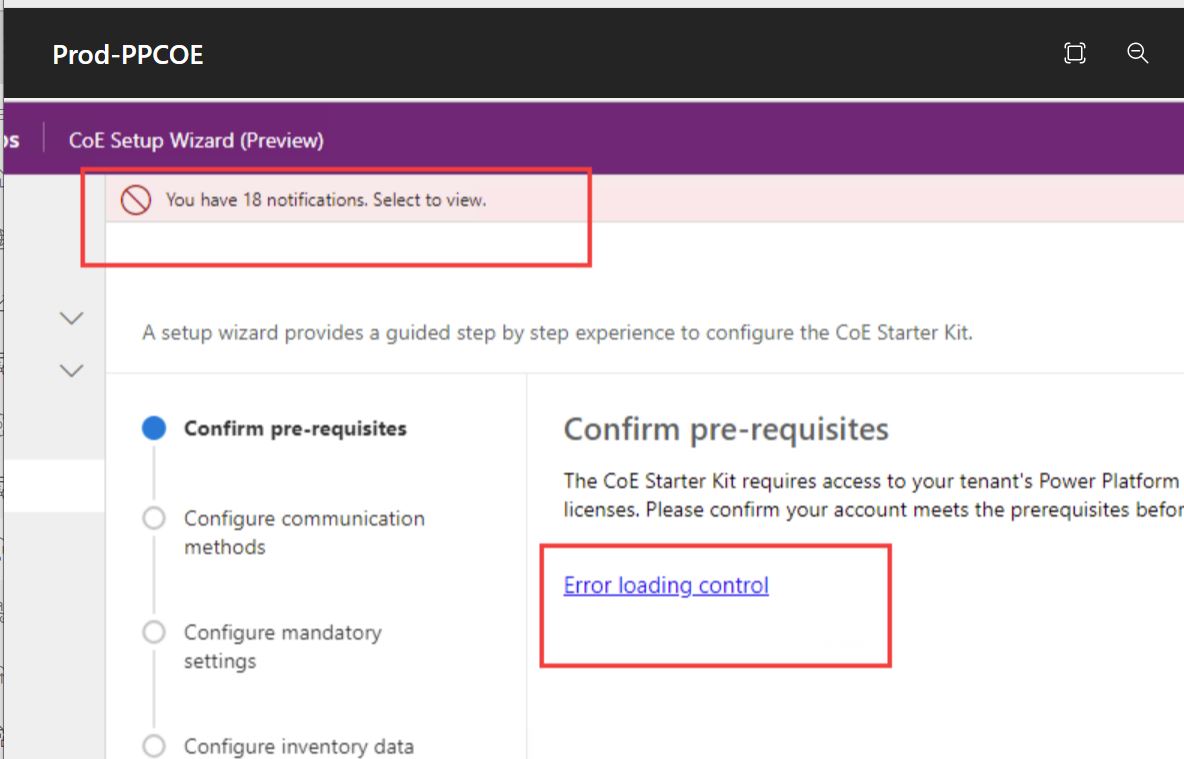Click the fullscreen toggle icon in the top bar
The height and width of the screenshot is (759, 1184).
1074,53
